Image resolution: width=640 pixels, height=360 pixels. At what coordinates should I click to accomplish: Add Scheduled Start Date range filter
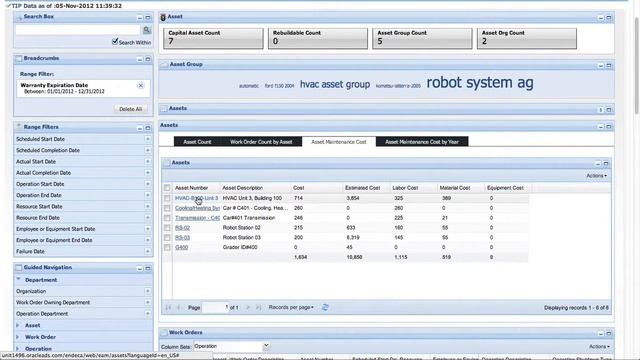[x=147, y=139]
